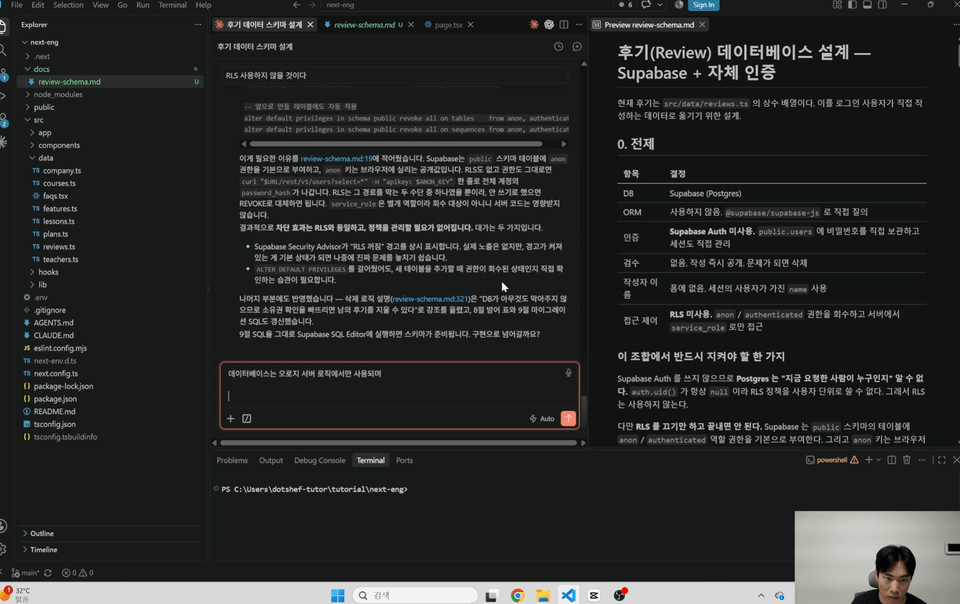Viewport: 960px width, 604px height.
Task: Open the review-schema.md:19 link in chat
Action: tap(336, 158)
